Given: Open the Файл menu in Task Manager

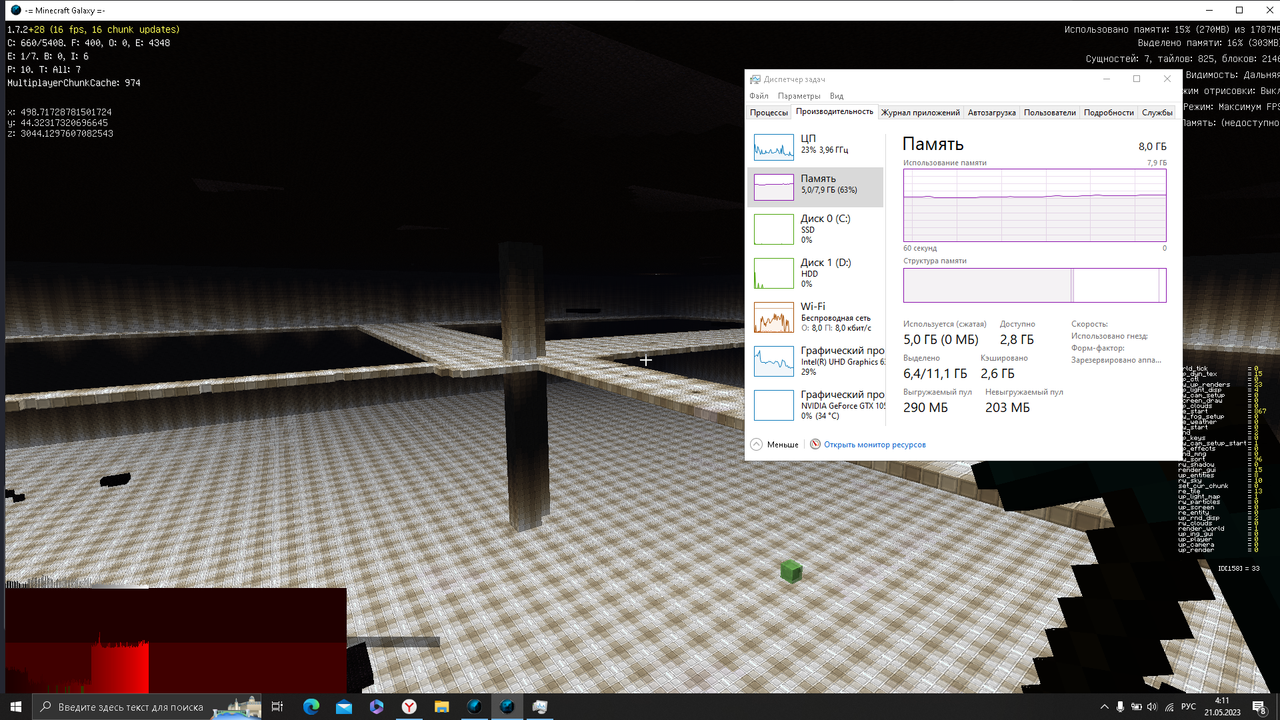Looking at the screenshot, I should pos(759,96).
